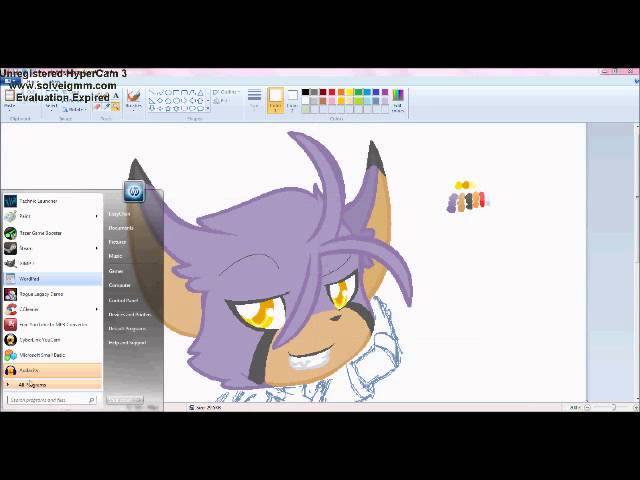Pick the green color swatch in palette

click(358, 92)
